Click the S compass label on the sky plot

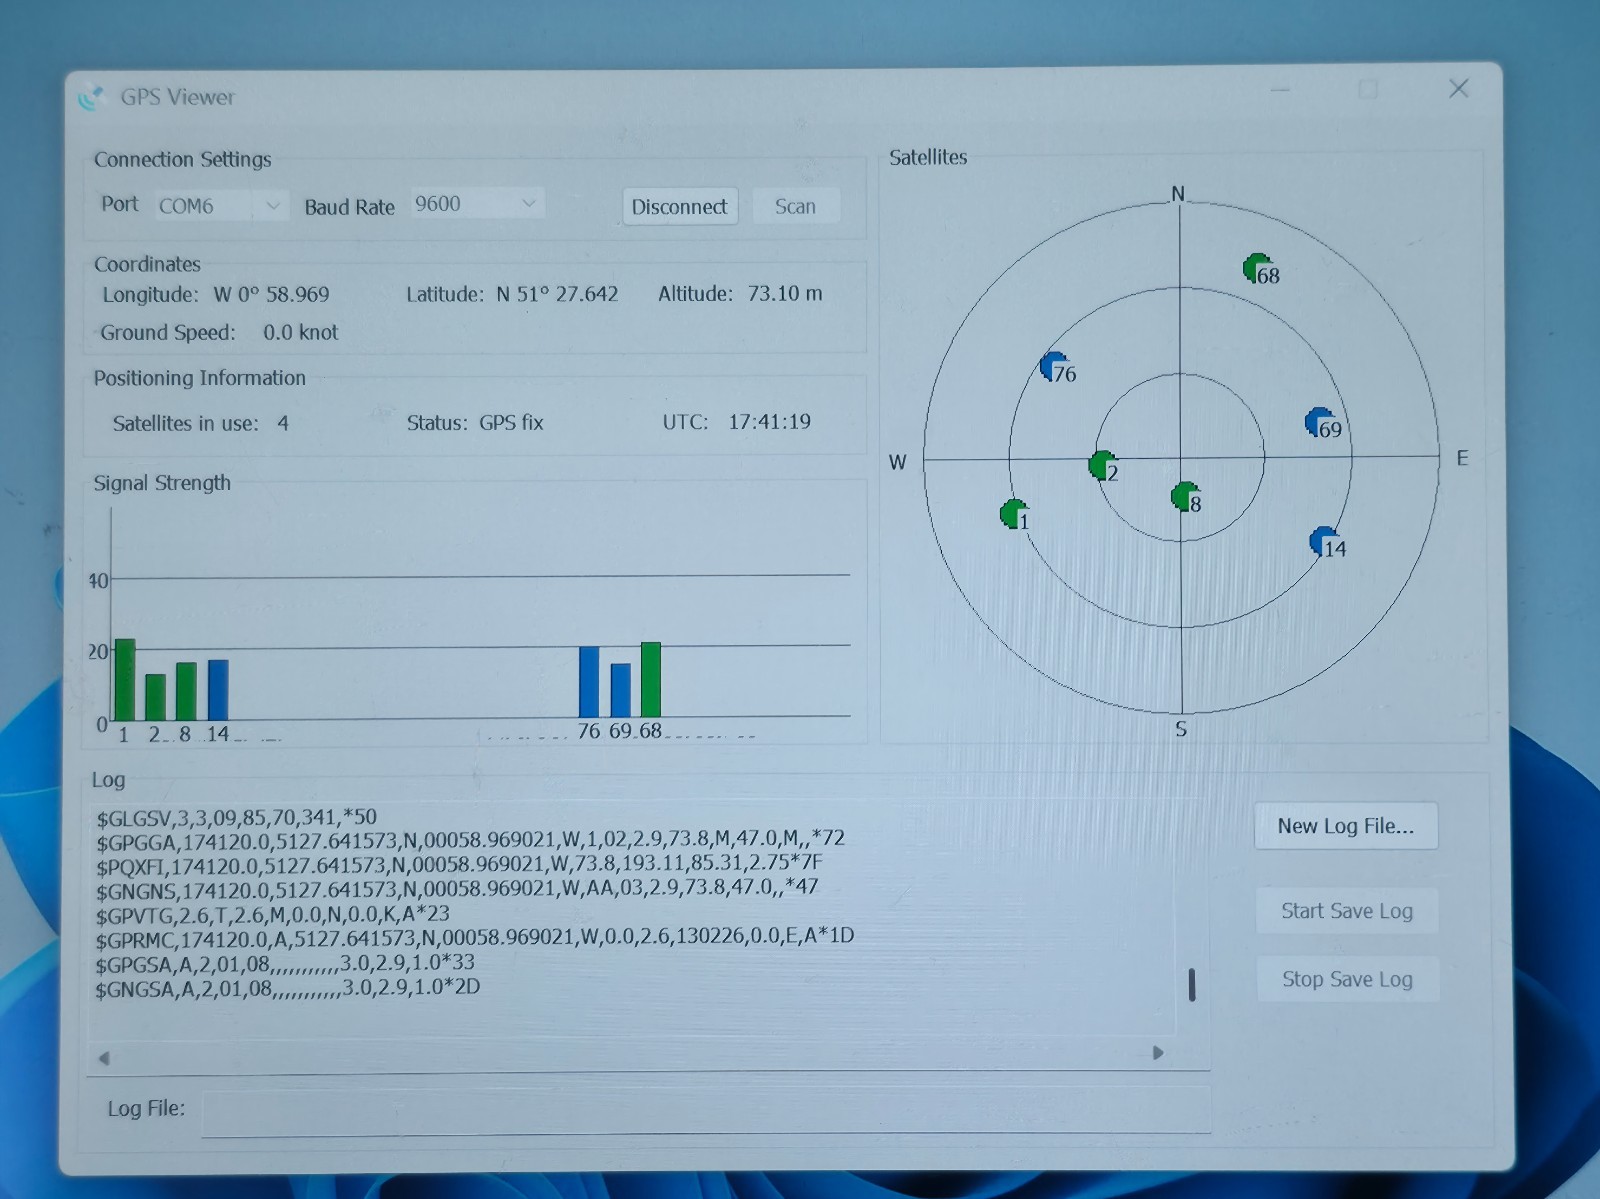[x=1181, y=729]
